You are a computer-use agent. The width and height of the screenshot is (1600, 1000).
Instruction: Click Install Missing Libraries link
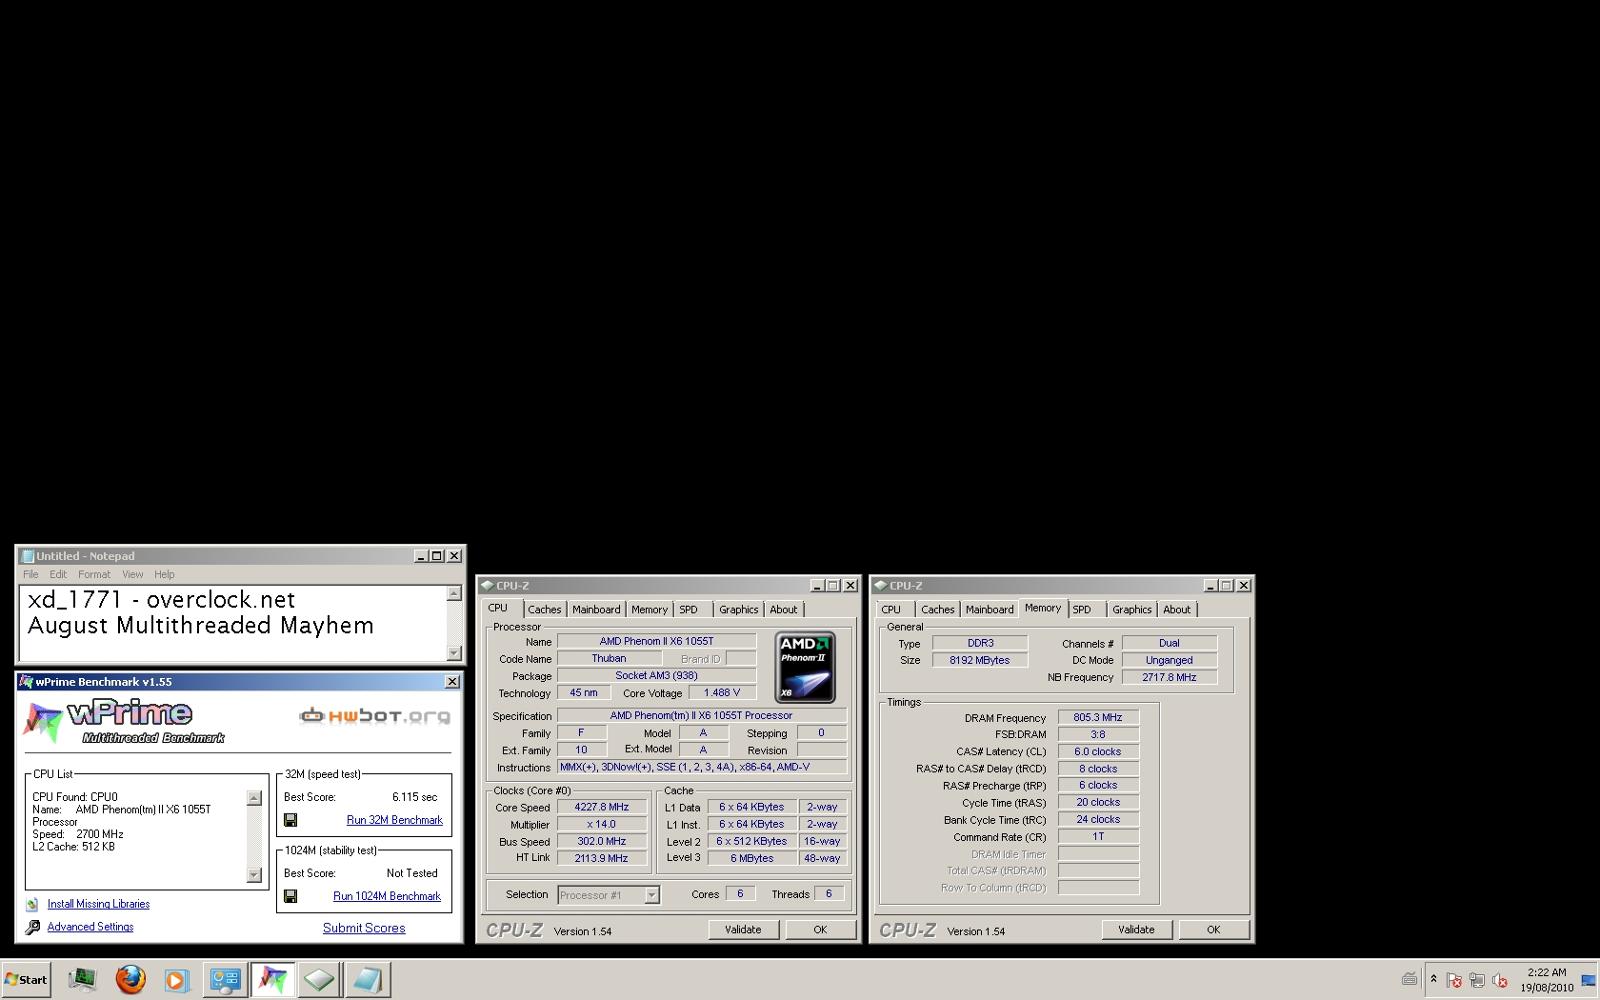pyautogui.click(x=98, y=904)
